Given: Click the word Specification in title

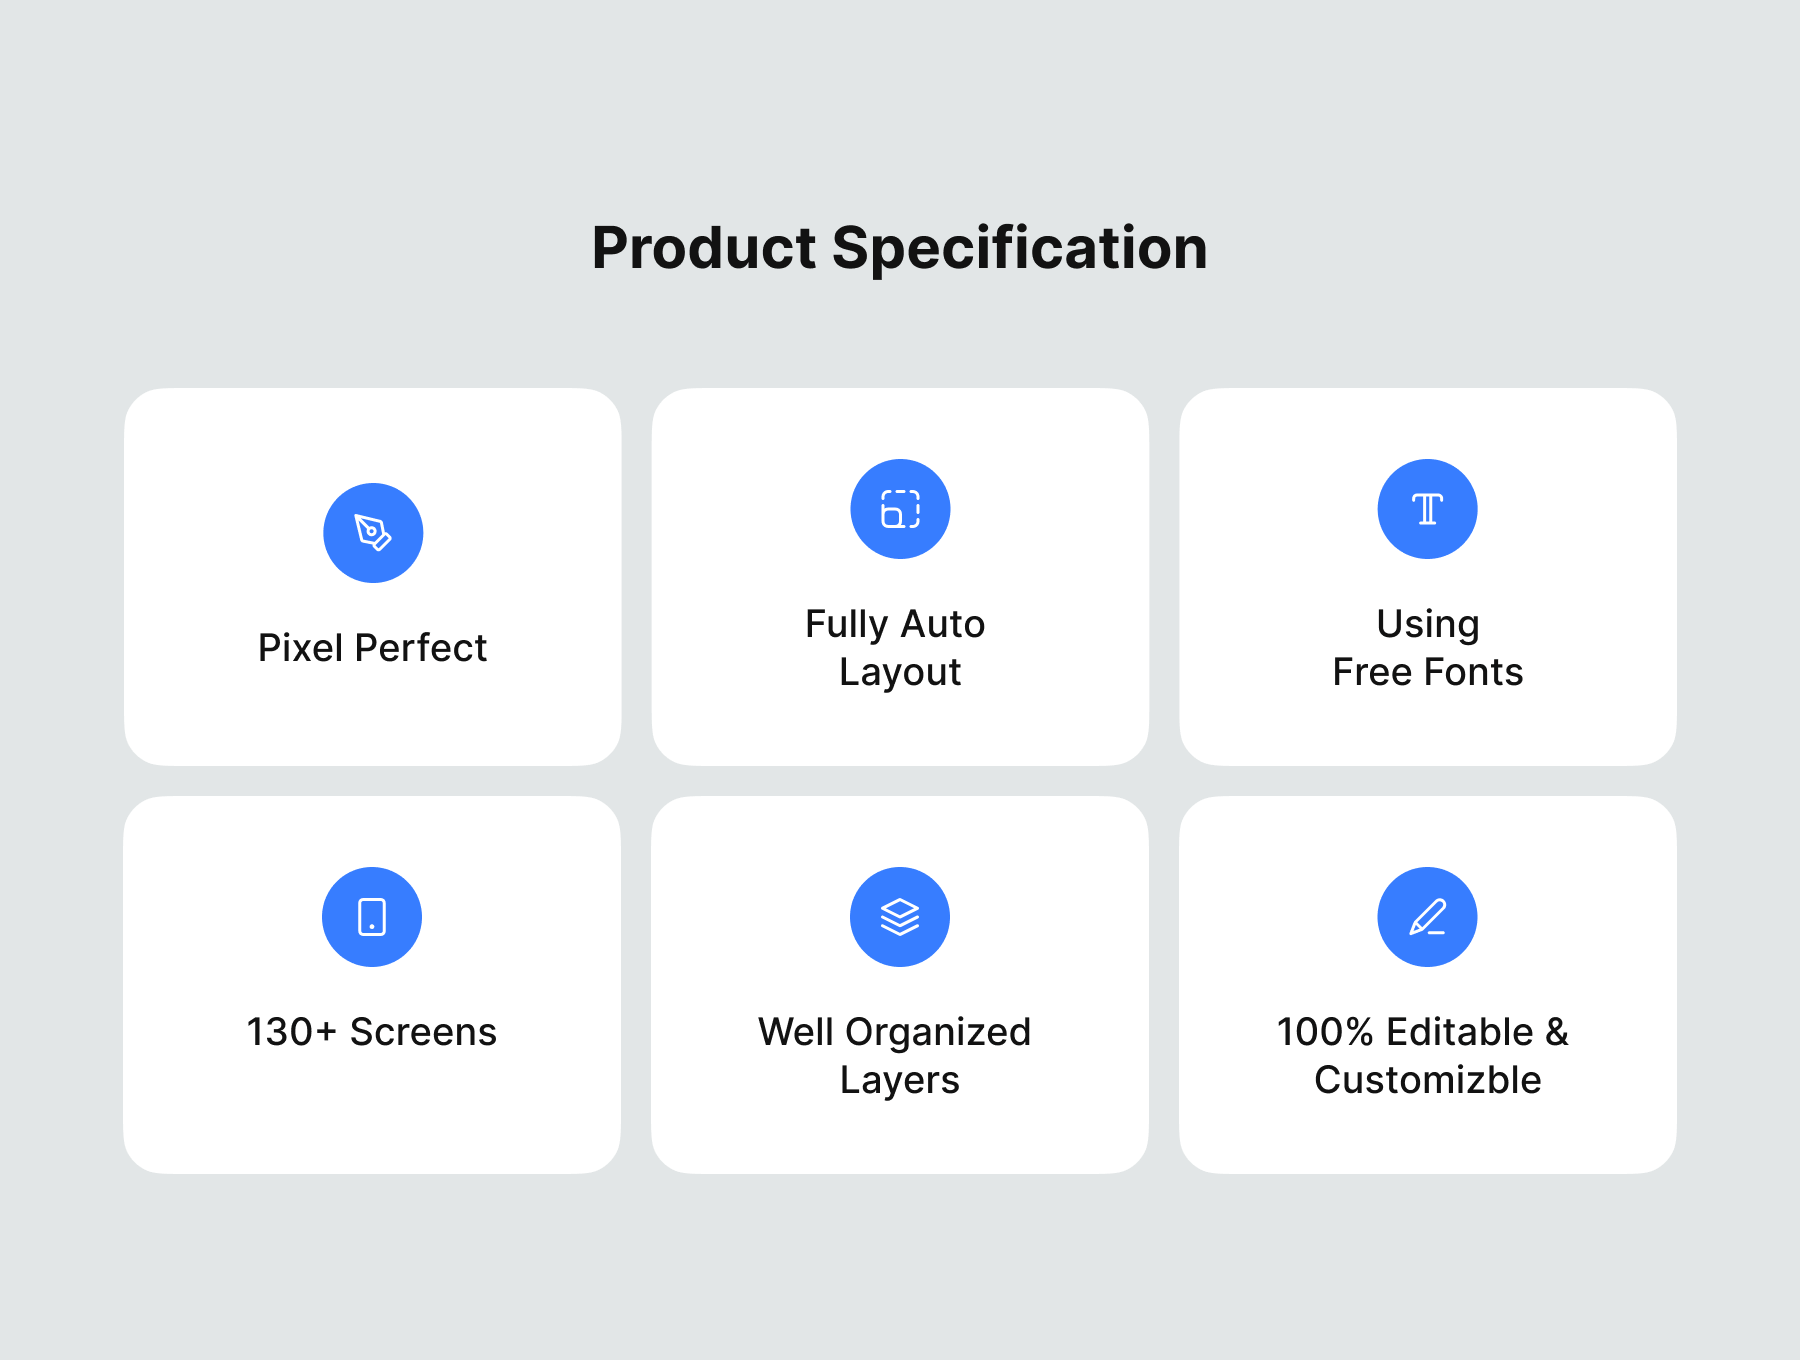Looking at the screenshot, I should [1020, 248].
